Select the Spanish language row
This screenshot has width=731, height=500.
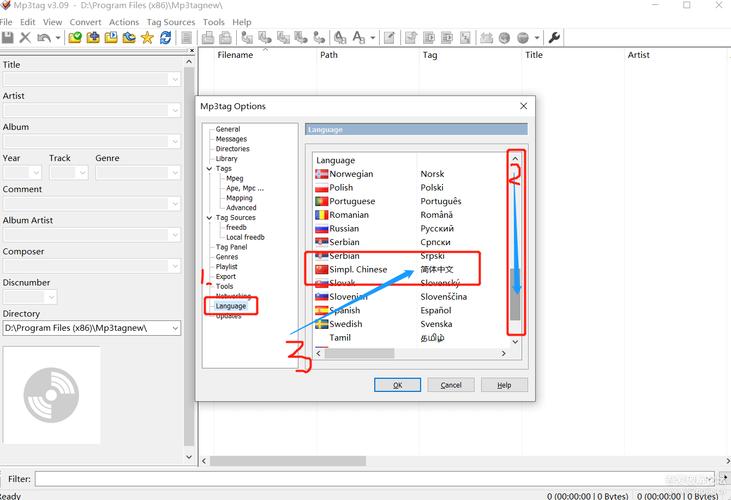click(409, 310)
